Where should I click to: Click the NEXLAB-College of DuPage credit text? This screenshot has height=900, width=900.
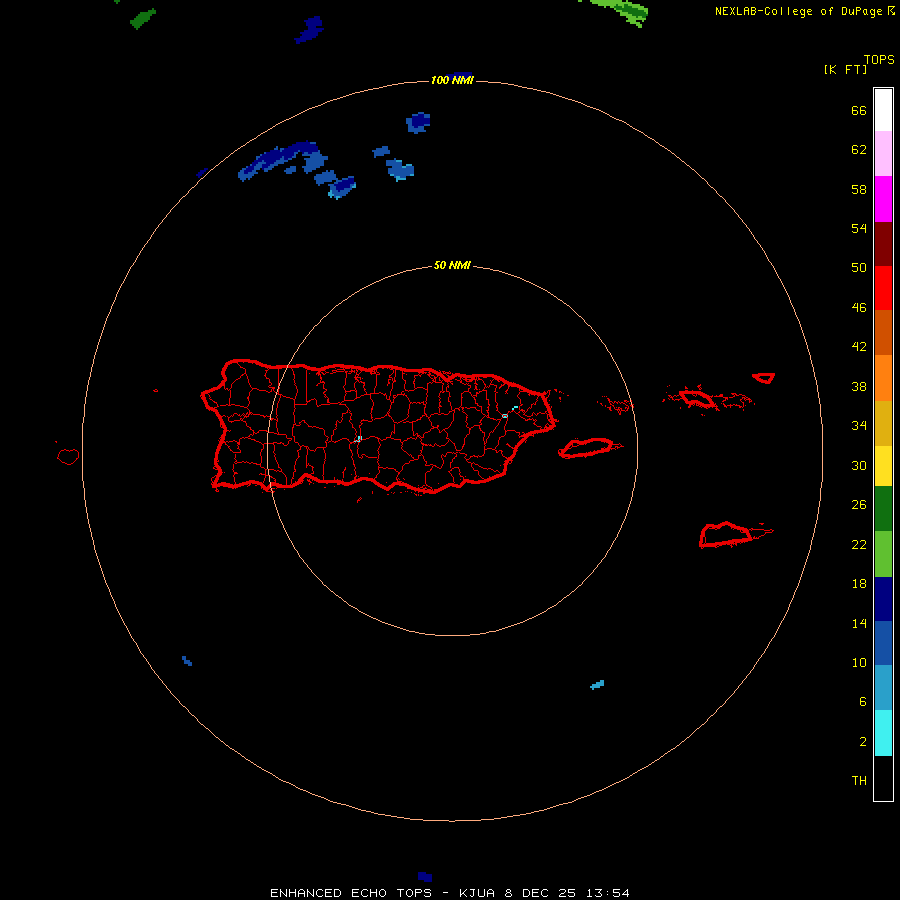tap(800, 11)
